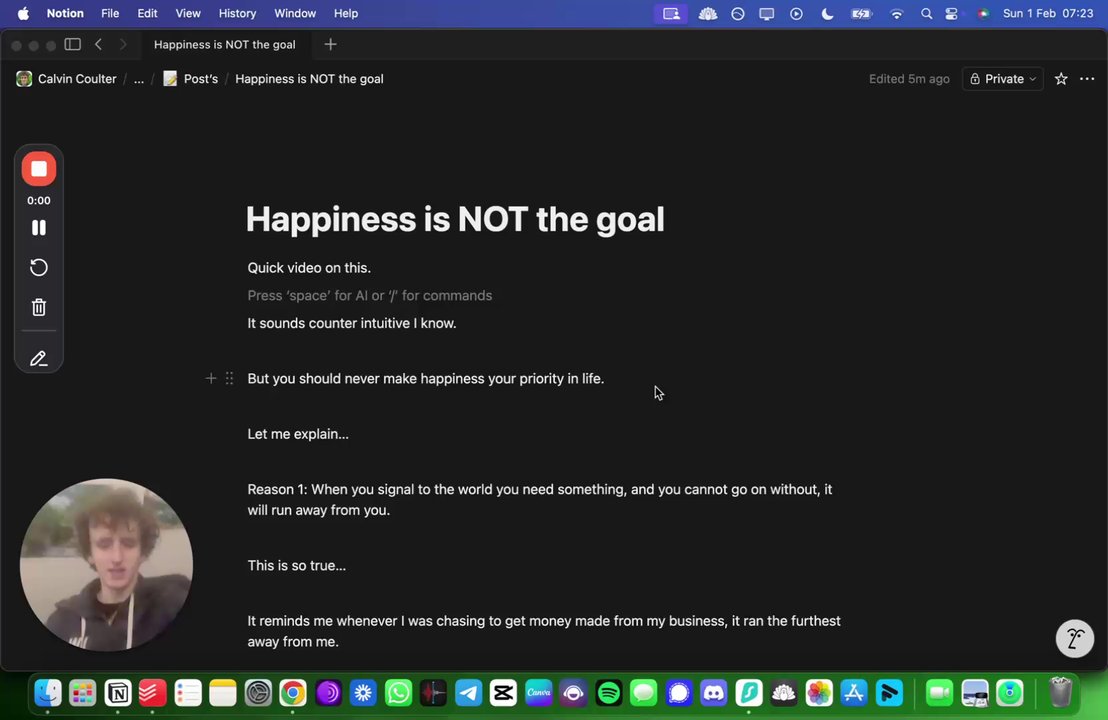Click 'It sounds counter intuitive I know.' text
The height and width of the screenshot is (720, 1108).
coord(352,323)
